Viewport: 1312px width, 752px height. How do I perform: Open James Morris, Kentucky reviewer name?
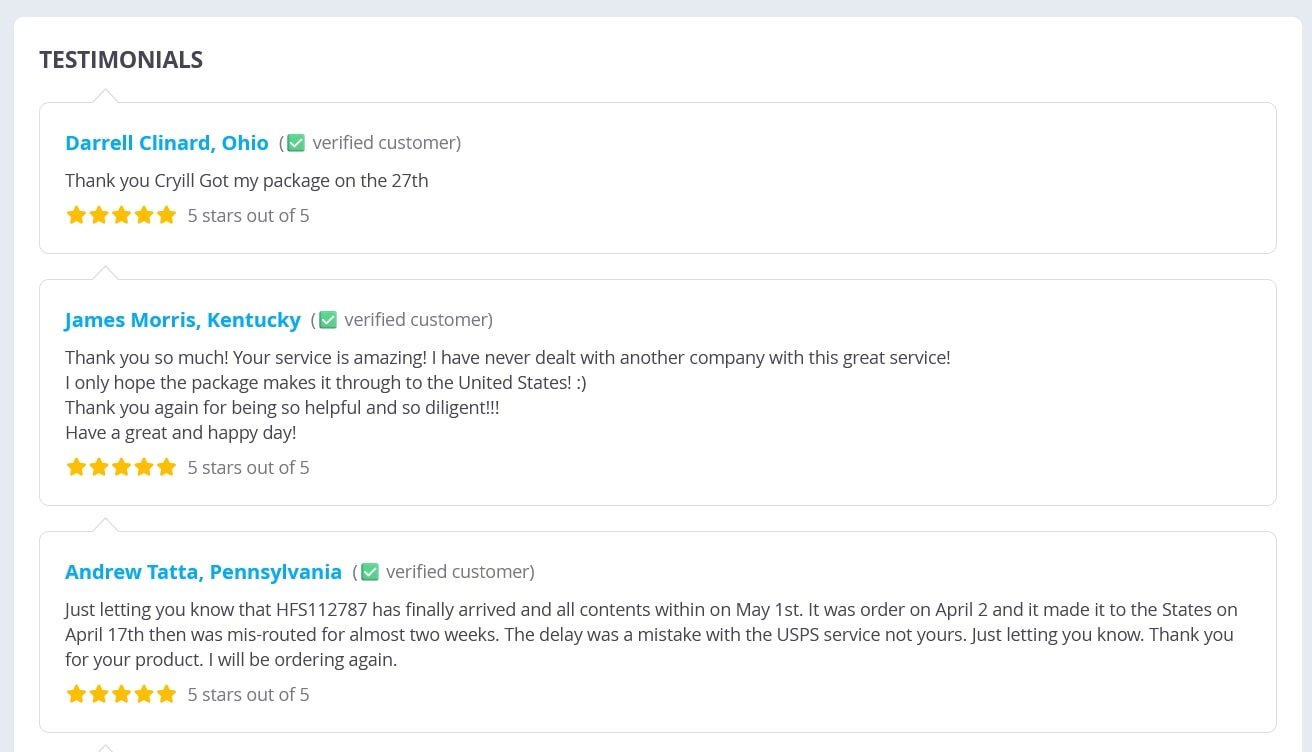coord(183,320)
